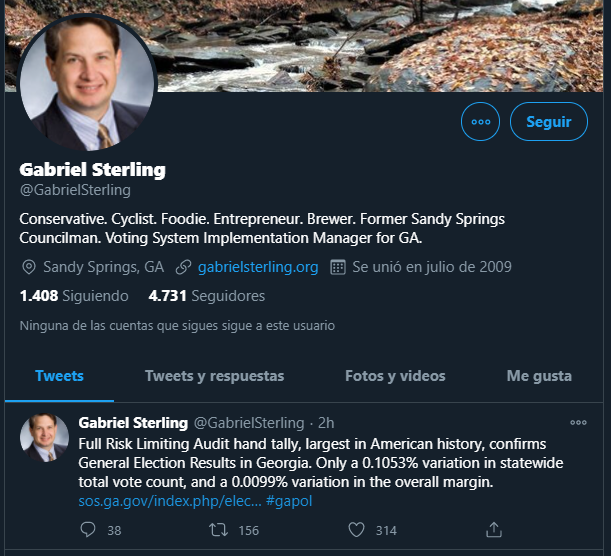
Task: Like the tweet with heart icon
Action: pos(356,530)
